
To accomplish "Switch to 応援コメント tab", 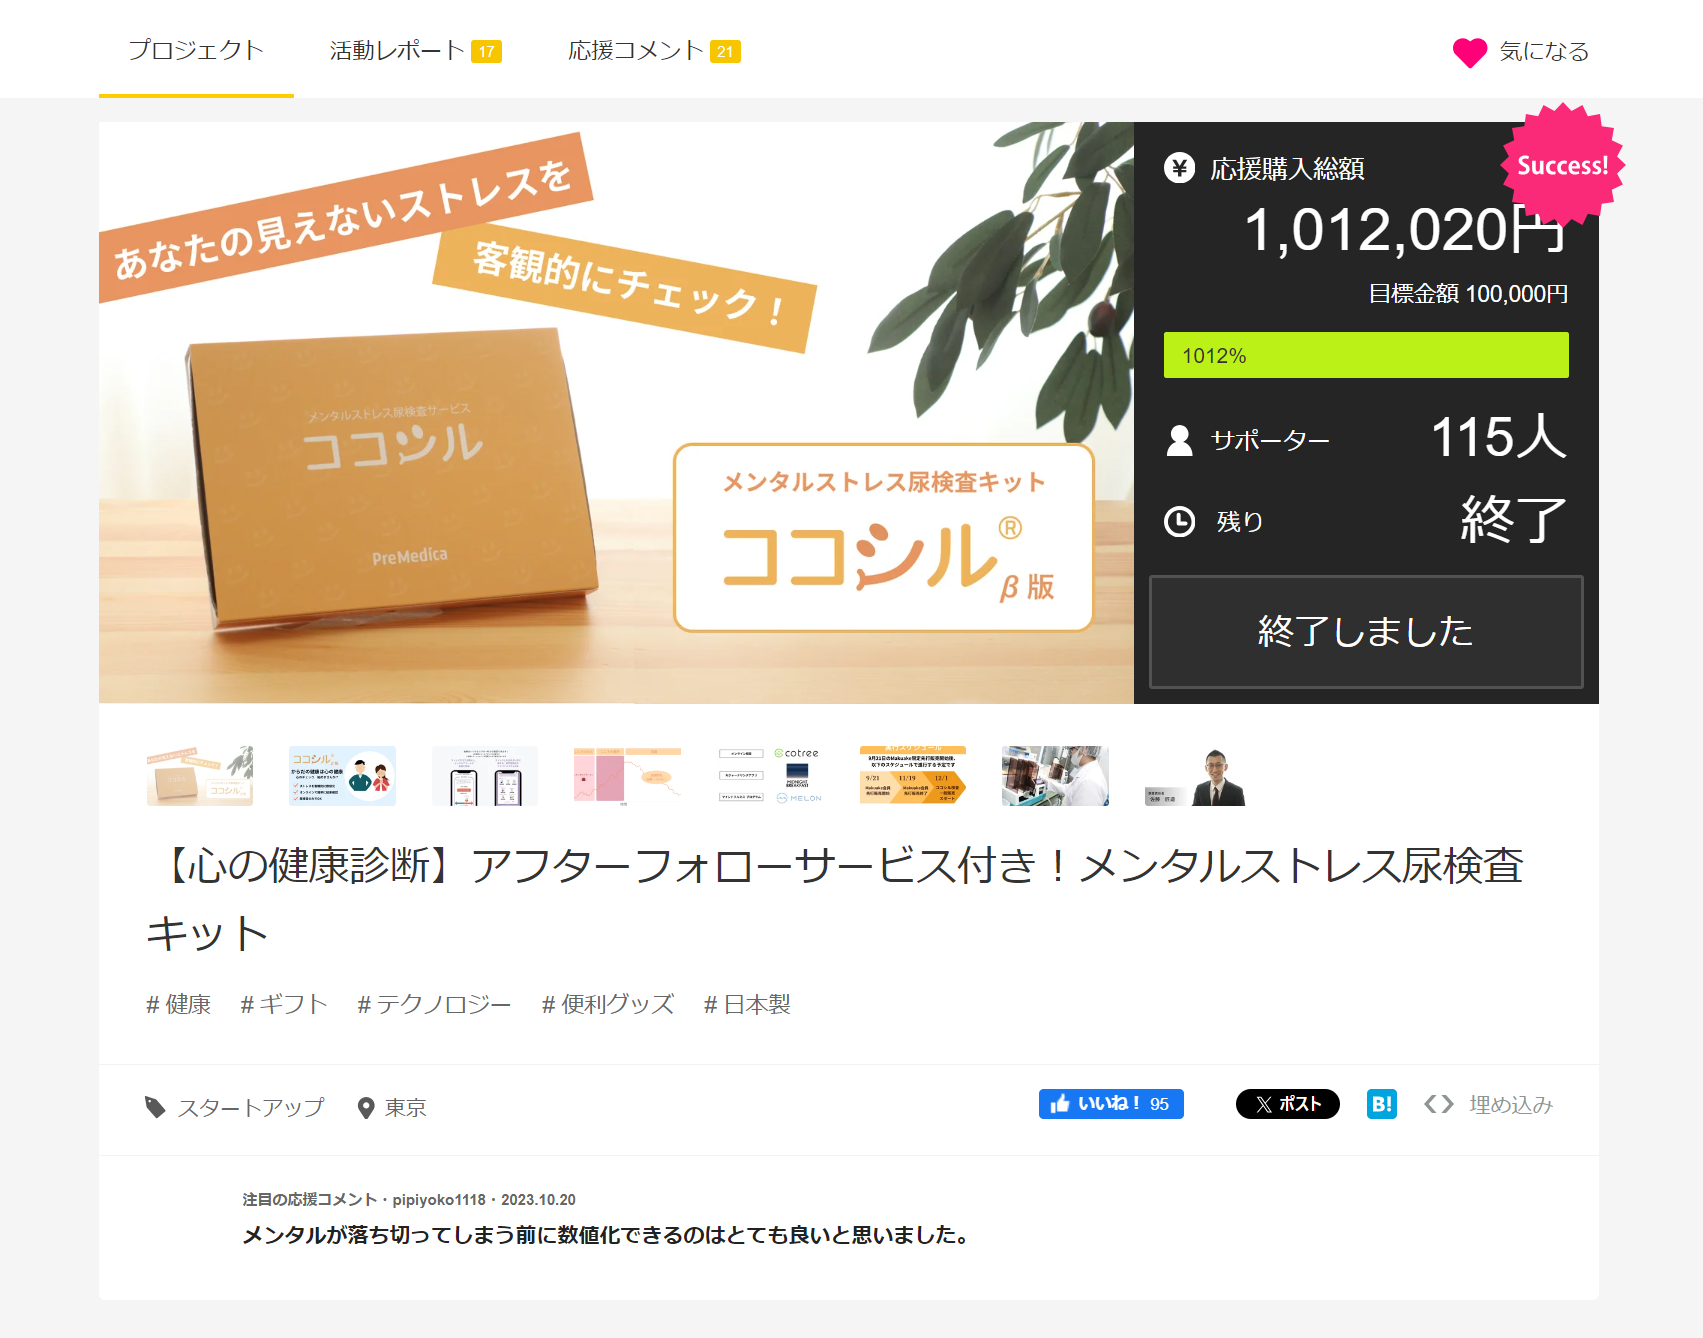I will coord(654,50).
